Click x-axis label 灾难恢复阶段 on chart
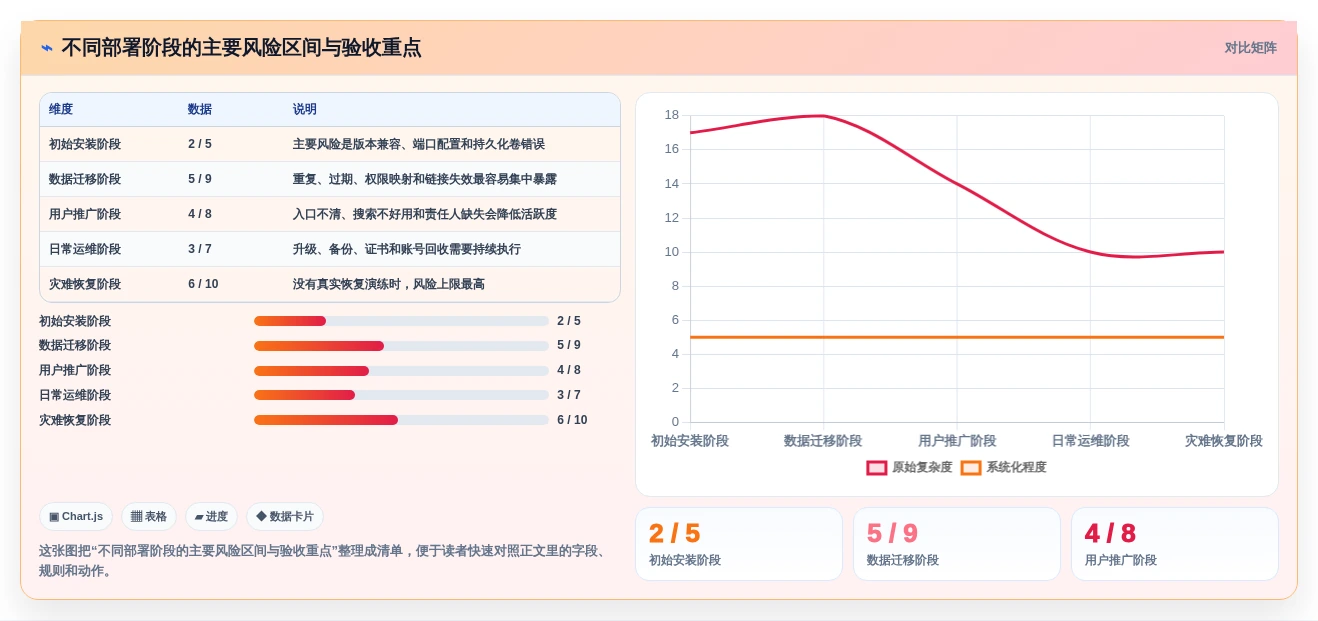This screenshot has width=1318, height=621. click(1224, 441)
